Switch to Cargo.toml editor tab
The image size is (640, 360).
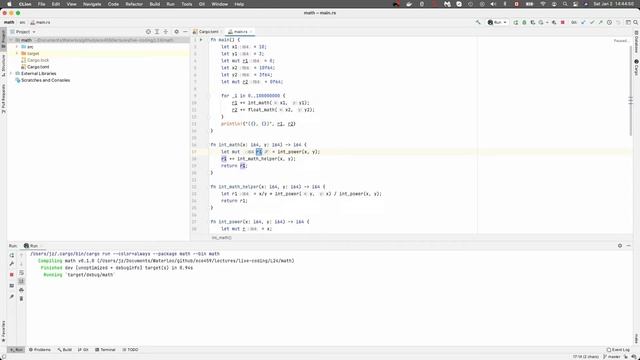tap(206, 31)
